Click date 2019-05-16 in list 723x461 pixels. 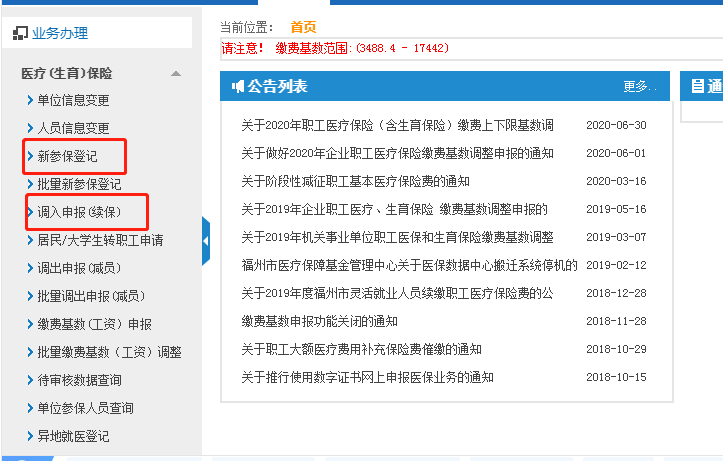tap(616, 209)
